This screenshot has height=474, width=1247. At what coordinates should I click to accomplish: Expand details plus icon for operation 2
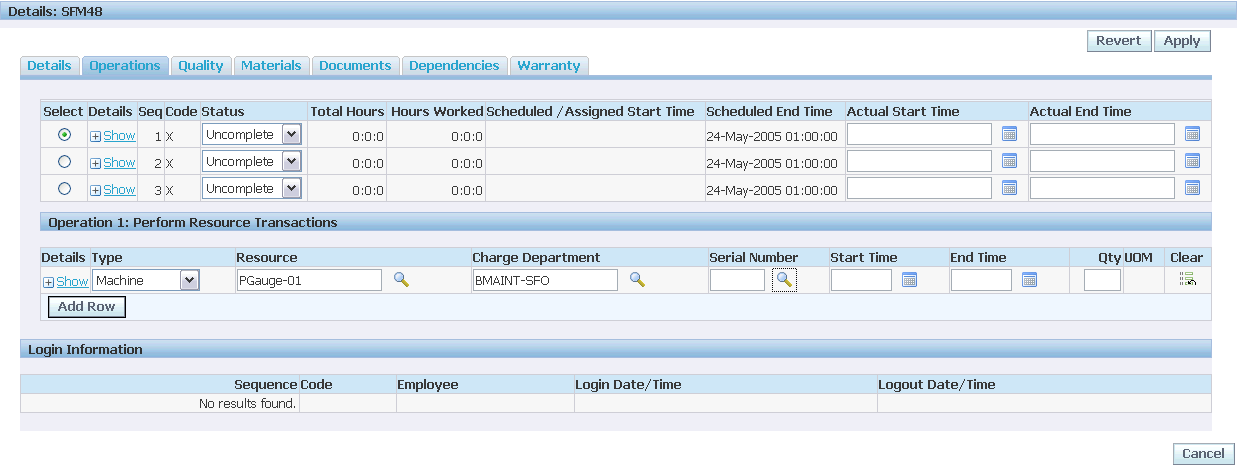(x=96, y=163)
